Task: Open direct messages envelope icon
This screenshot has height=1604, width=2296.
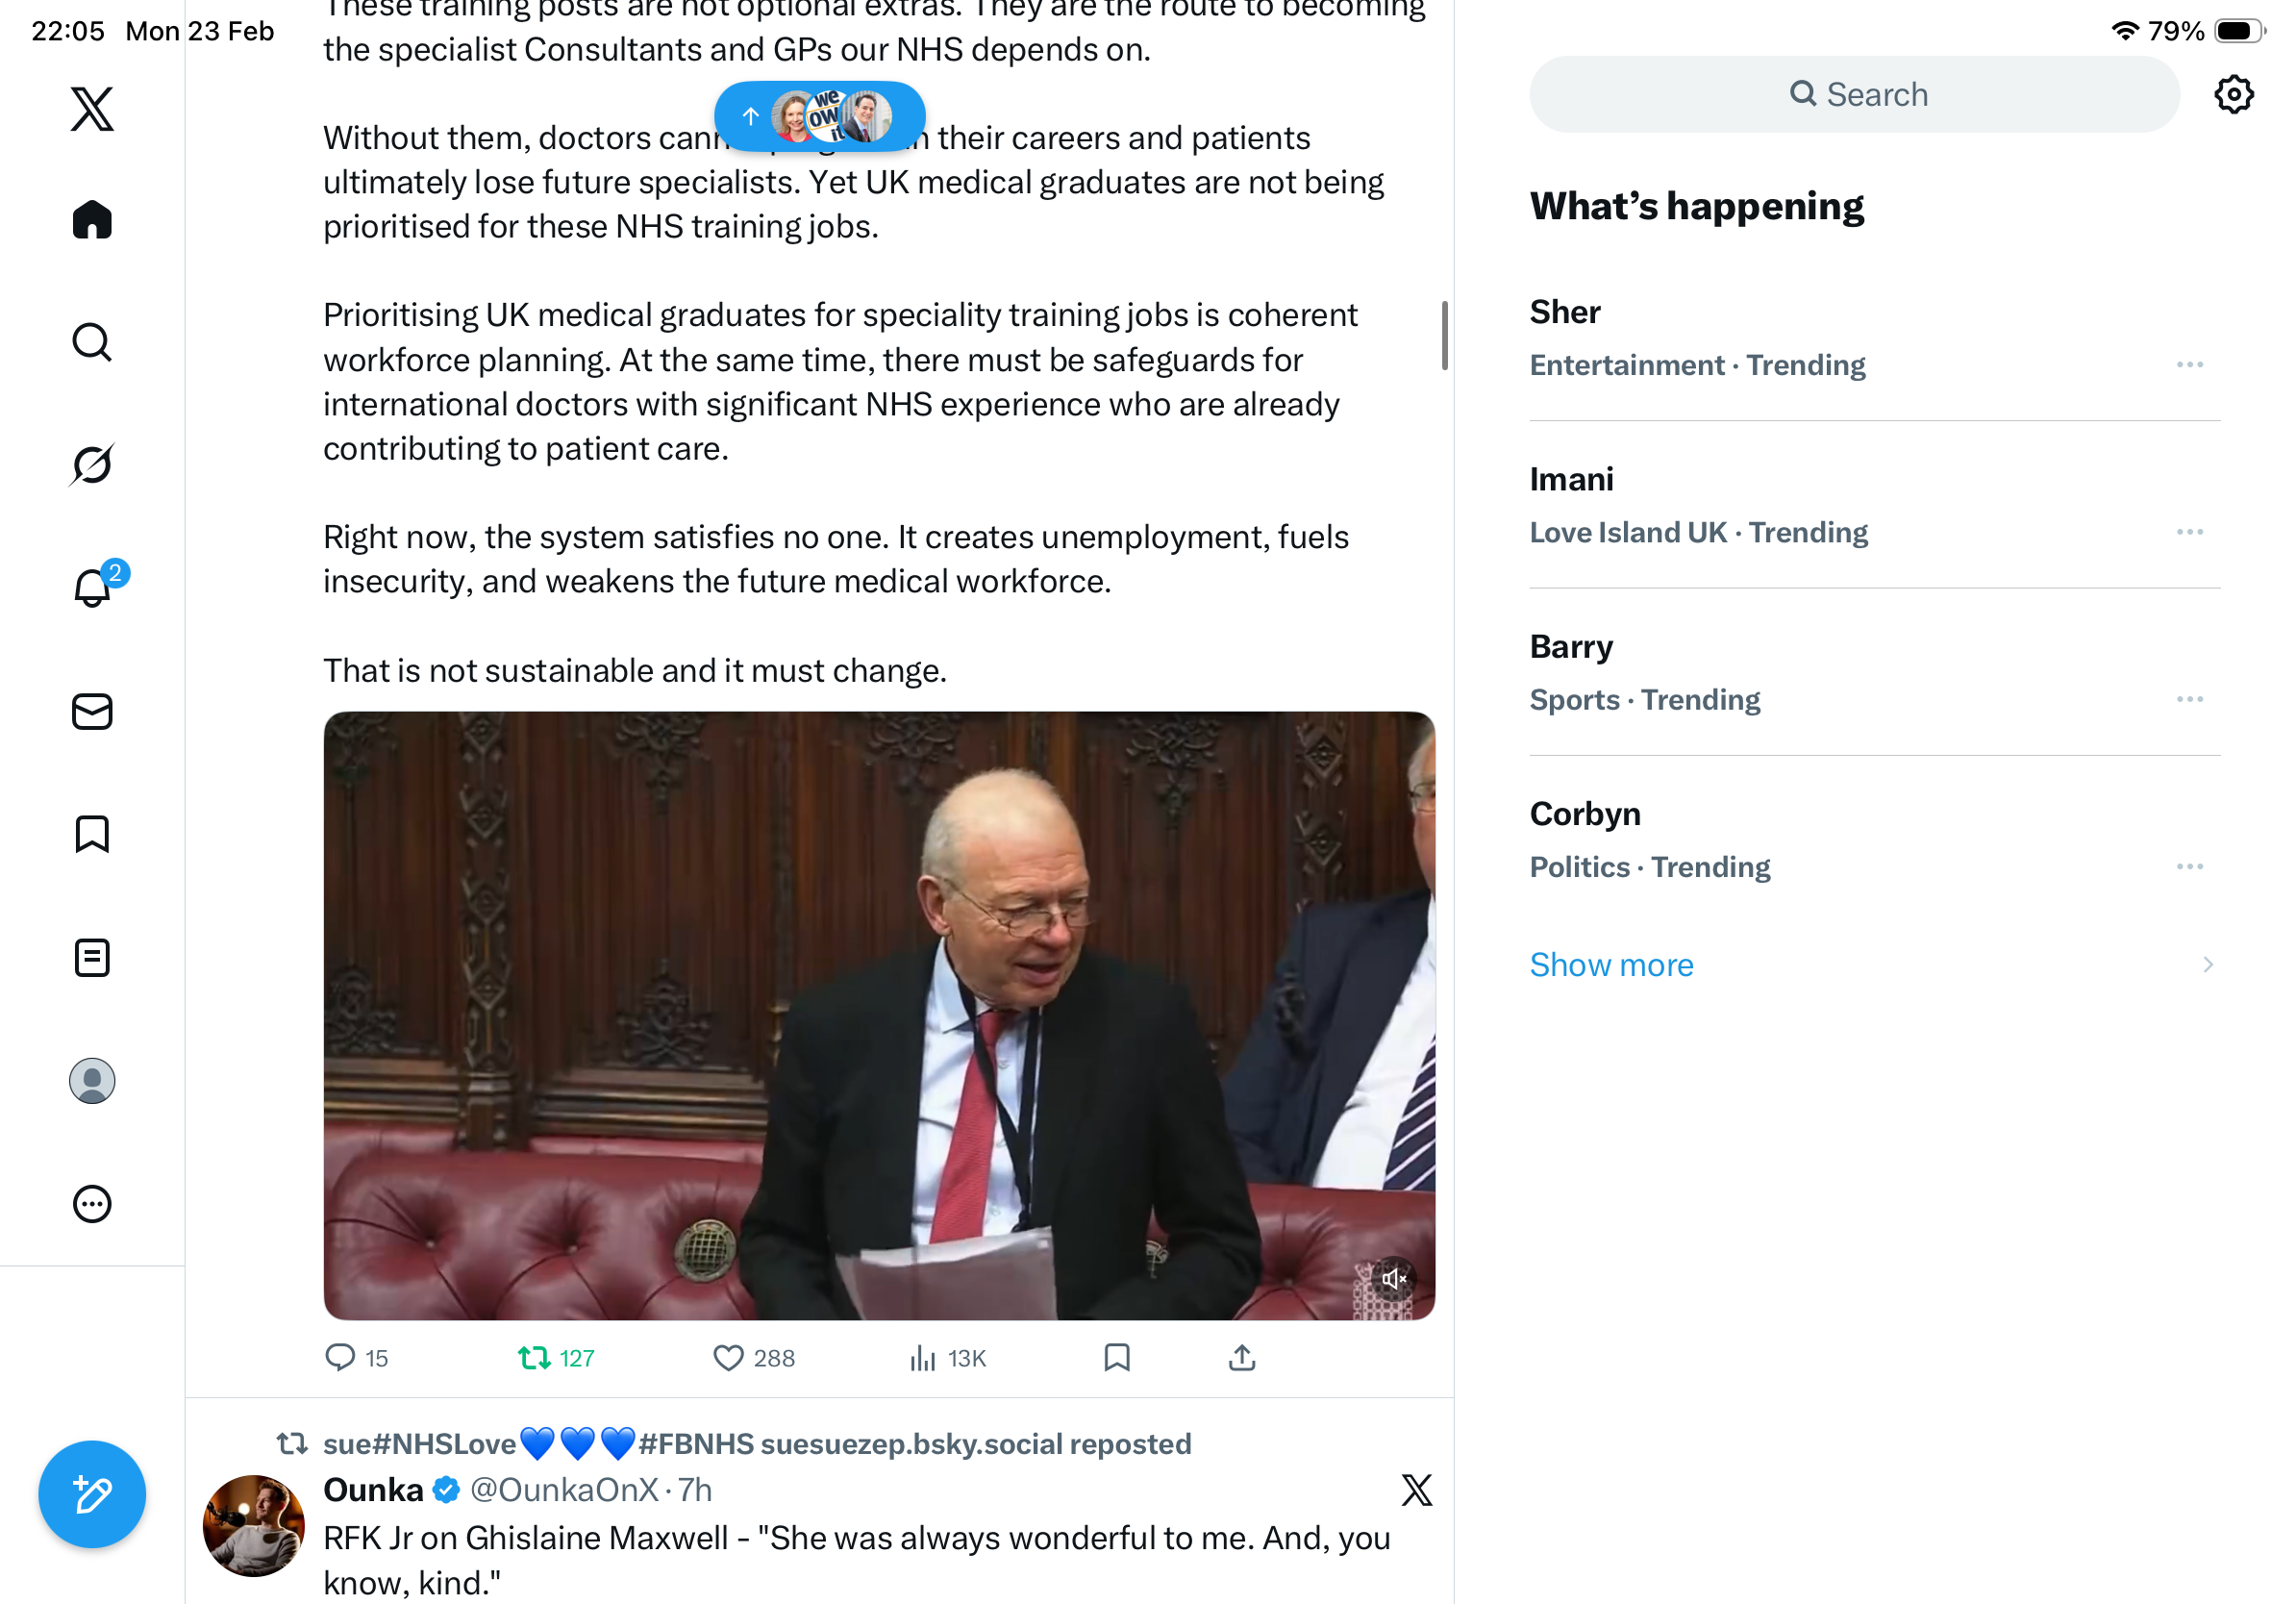Action: [x=92, y=712]
